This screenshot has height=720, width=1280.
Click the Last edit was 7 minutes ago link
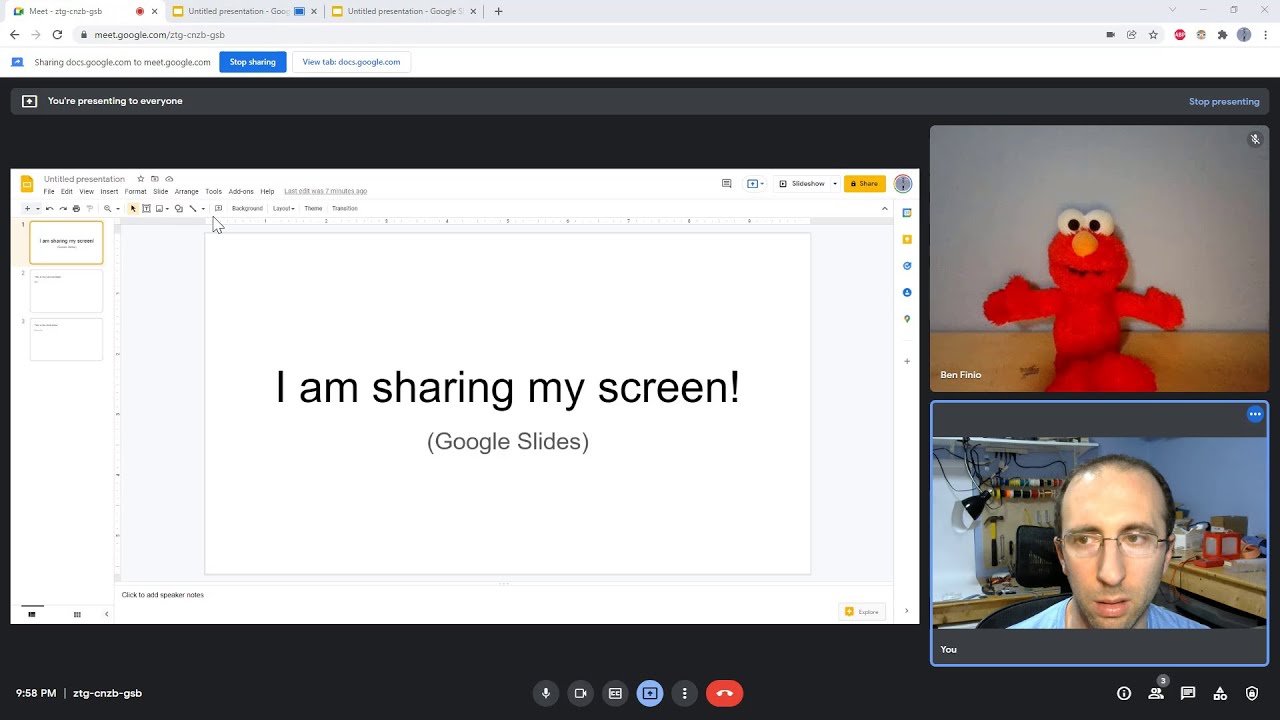point(326,191)
